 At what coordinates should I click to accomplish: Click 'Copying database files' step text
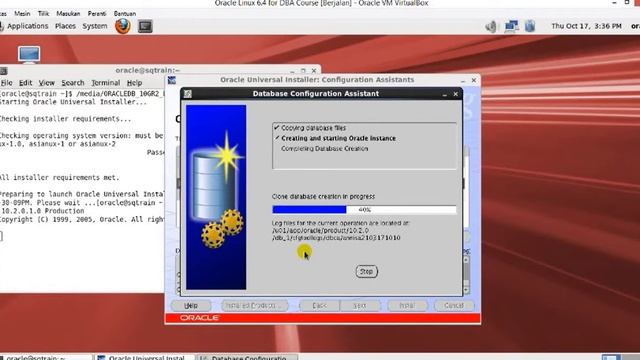(313, 128)
